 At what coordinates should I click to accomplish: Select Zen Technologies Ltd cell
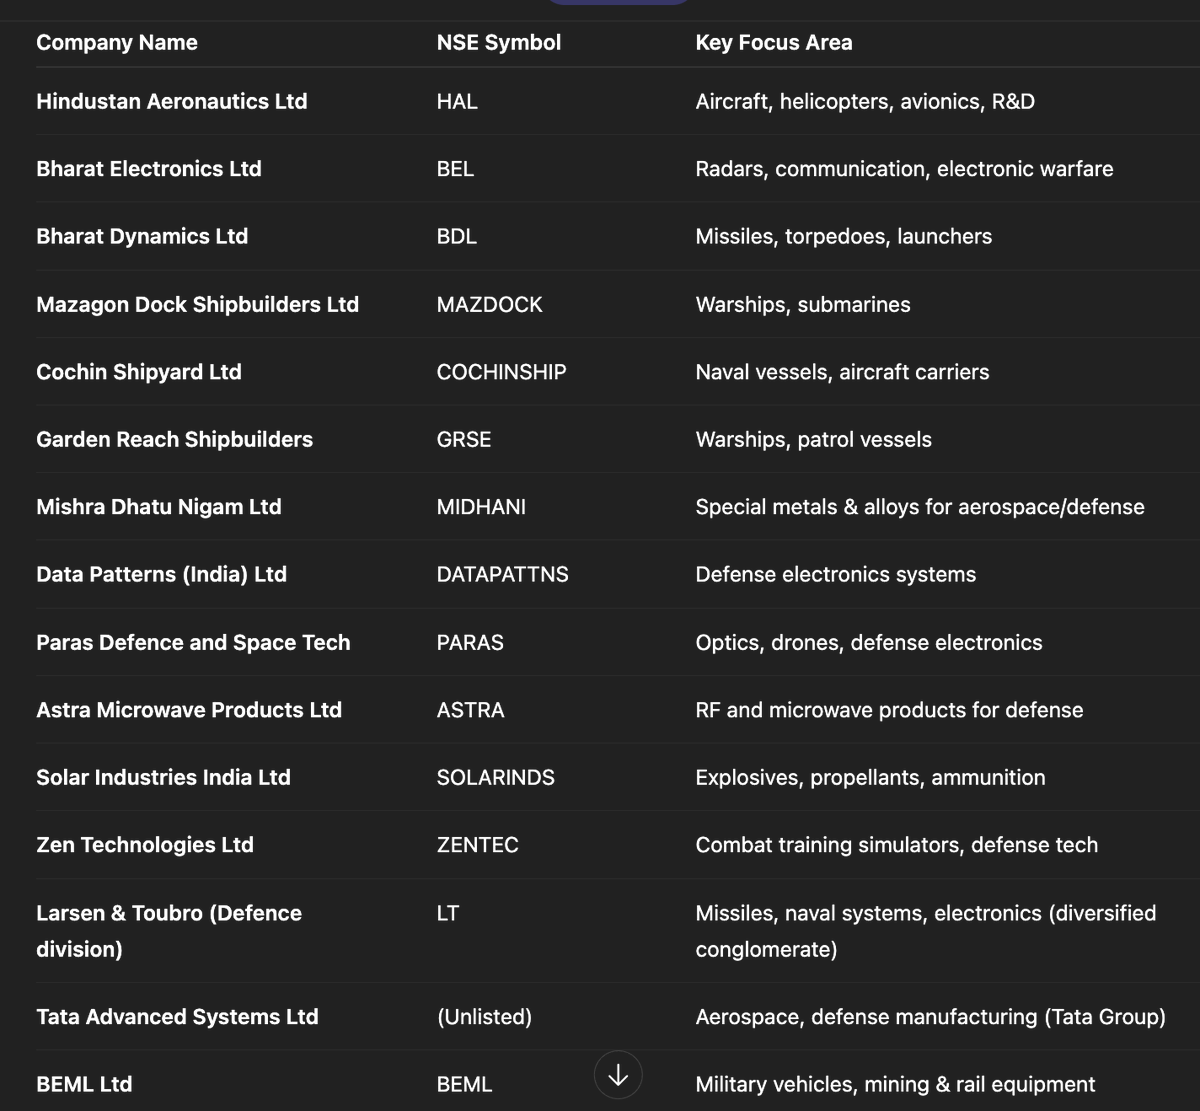coord(145,845)
